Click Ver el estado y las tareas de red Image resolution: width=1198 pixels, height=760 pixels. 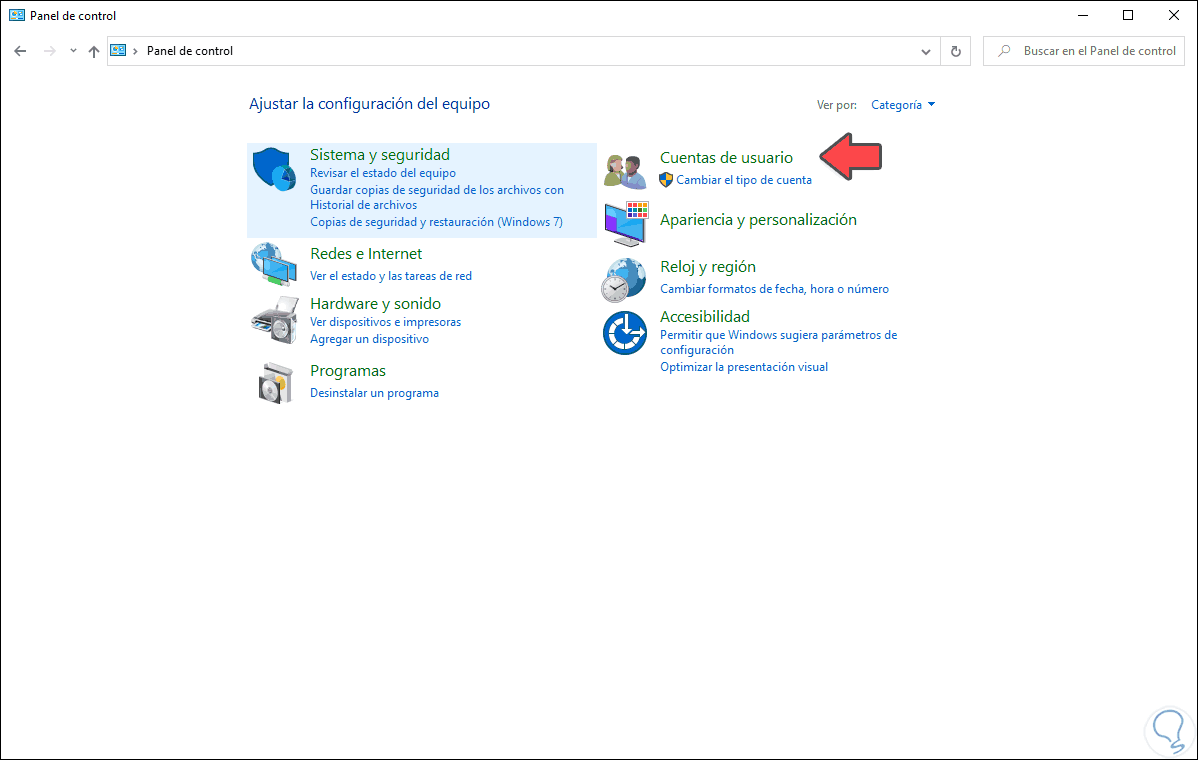(391, 276)
